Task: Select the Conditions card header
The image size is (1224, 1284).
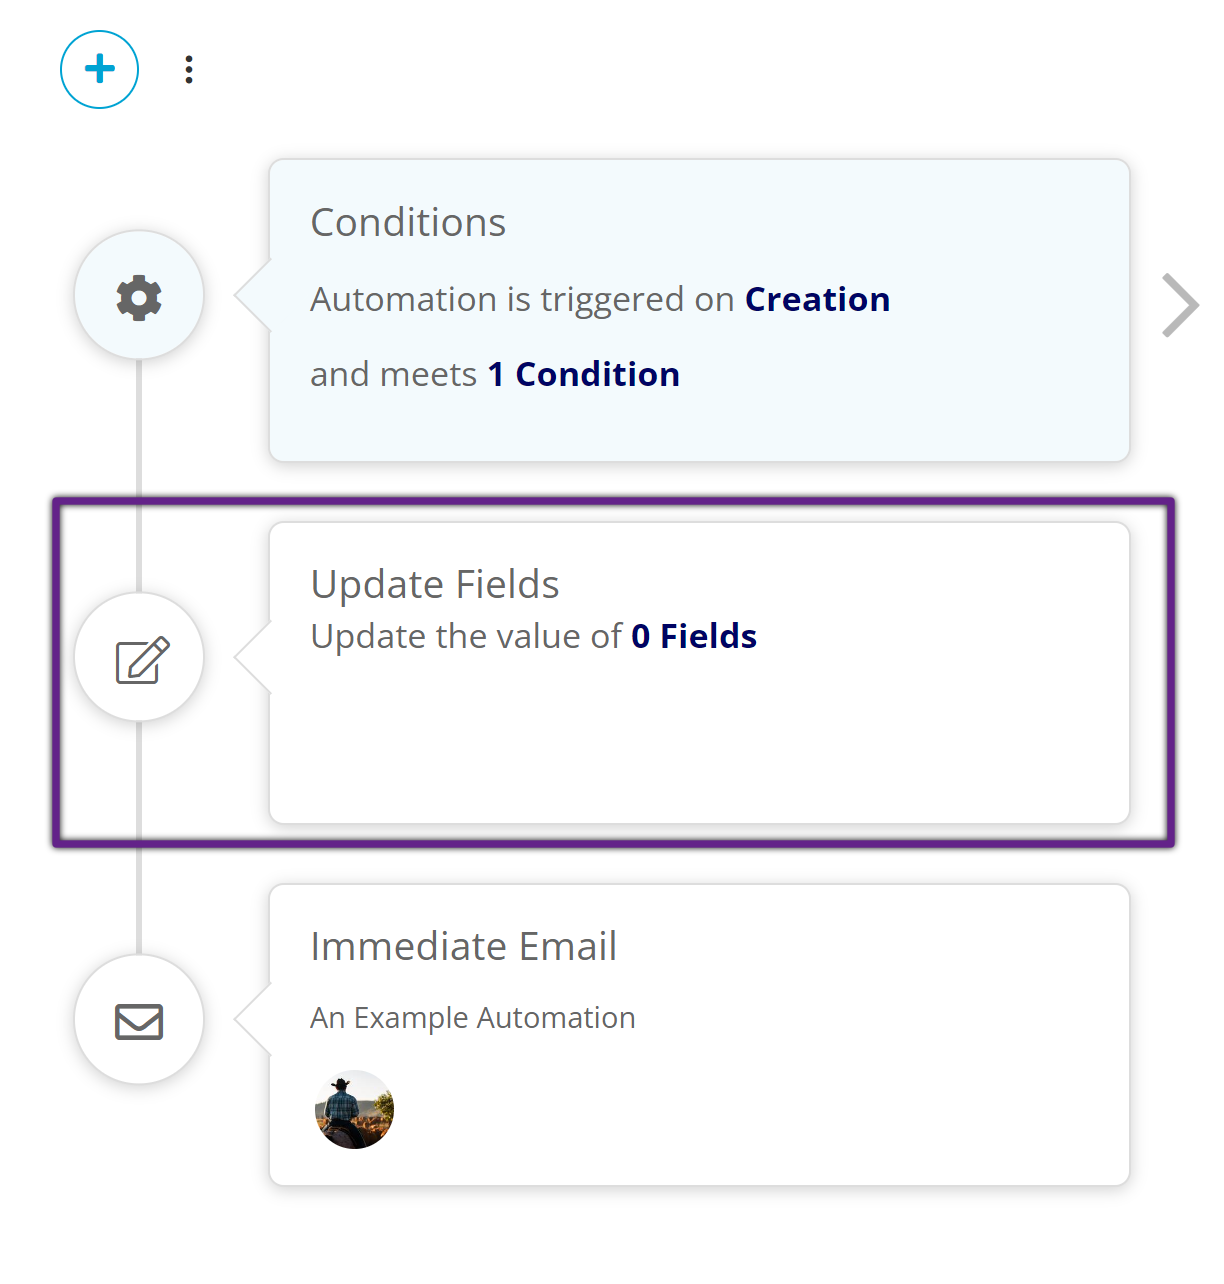Action: click(x=407, y=222)
